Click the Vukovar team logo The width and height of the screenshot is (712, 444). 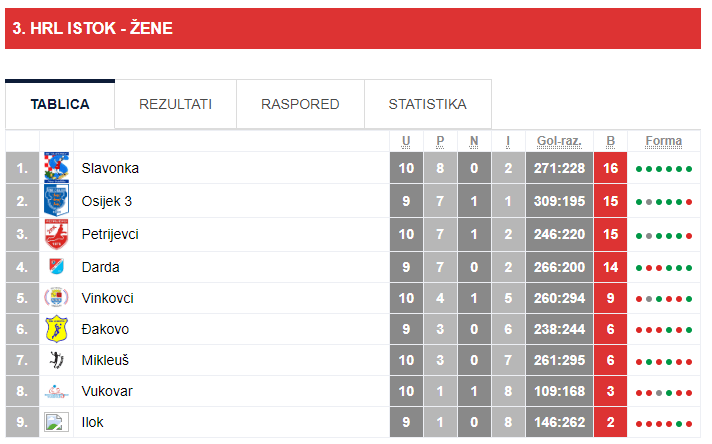56,391
